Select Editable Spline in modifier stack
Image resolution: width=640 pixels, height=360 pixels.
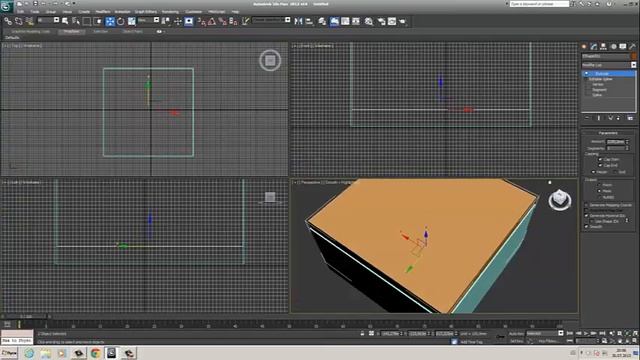pos(600,79)
